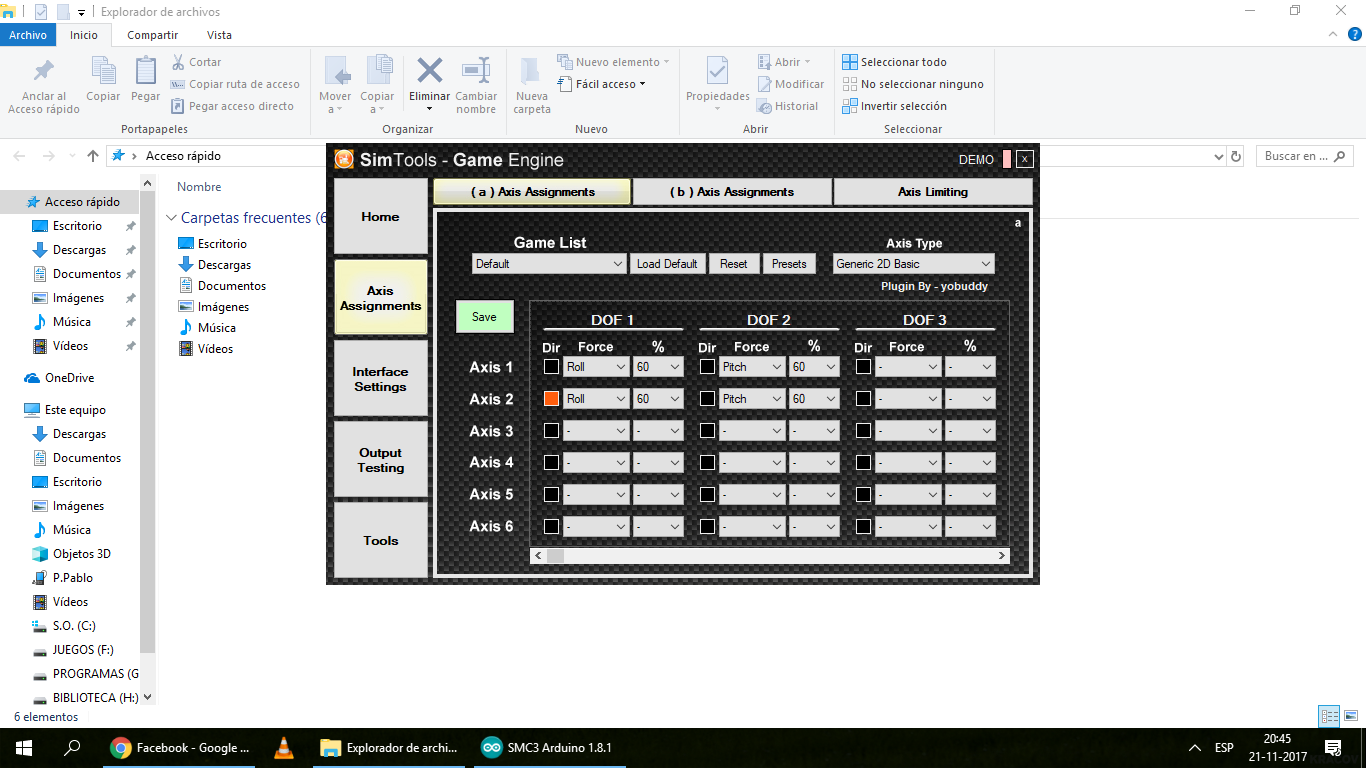This screenshot has width=1366, height=768.
Task: Click the Acceso rápido address bar
Action: (668, 156)
